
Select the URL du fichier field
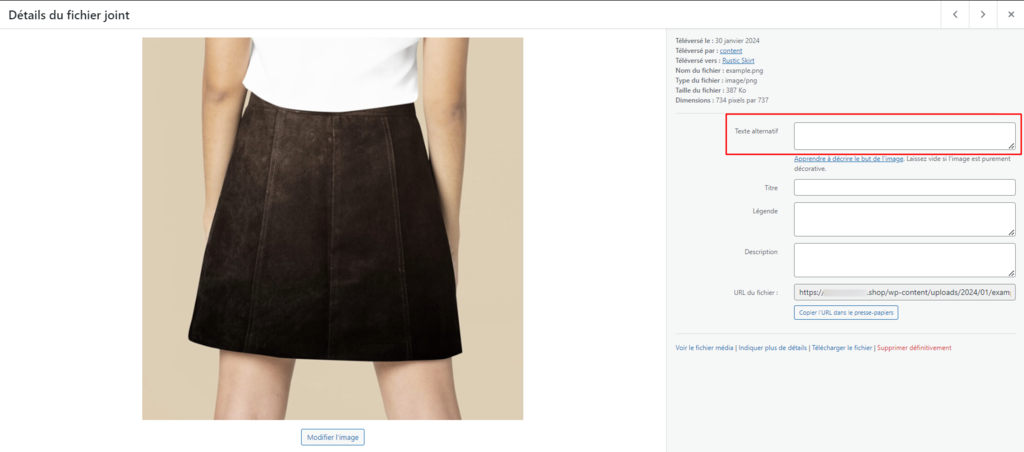904,293
